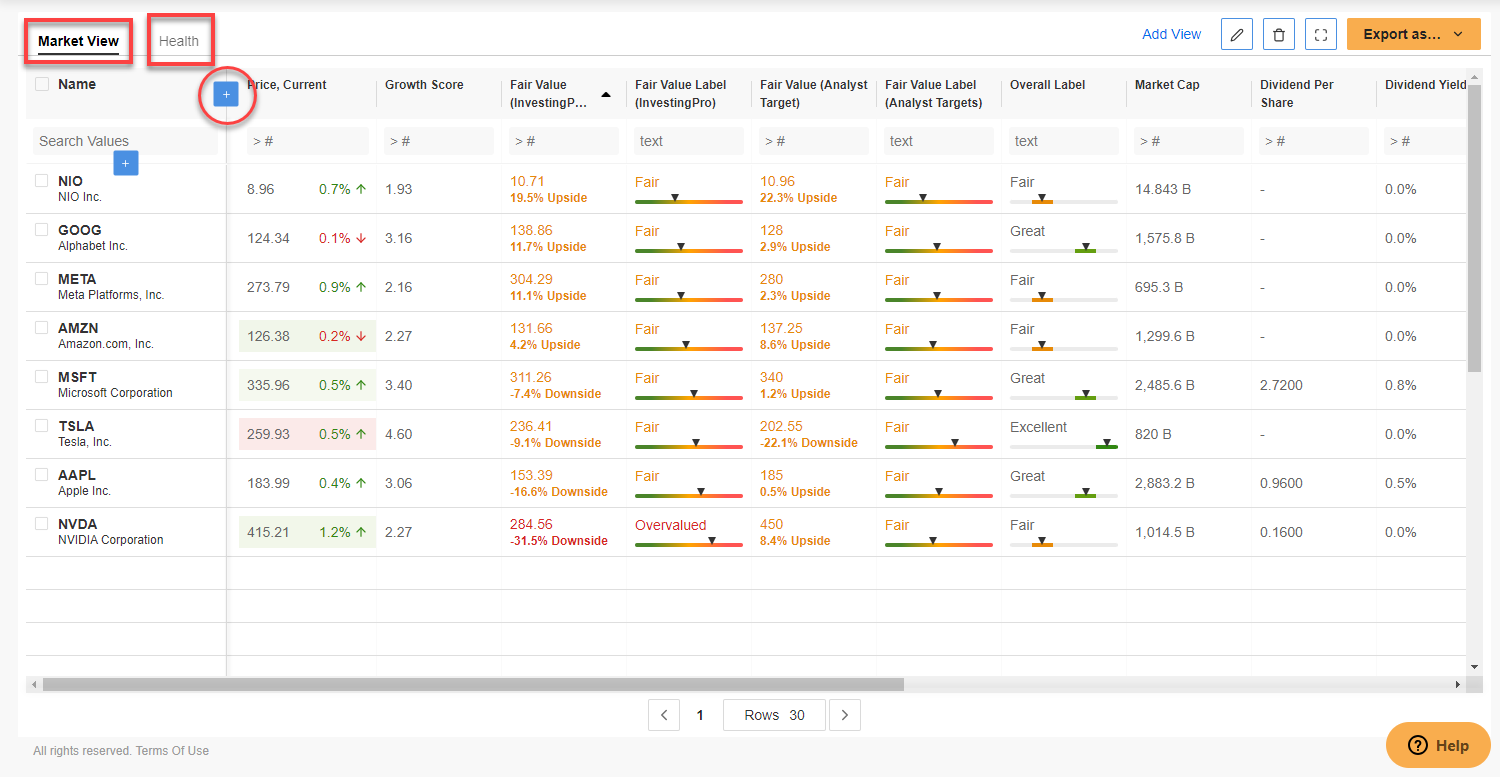Image resolution: width=1500 pixels, height=777 pixels.
Task: Switch to the Market View tab
Action: 78,42
